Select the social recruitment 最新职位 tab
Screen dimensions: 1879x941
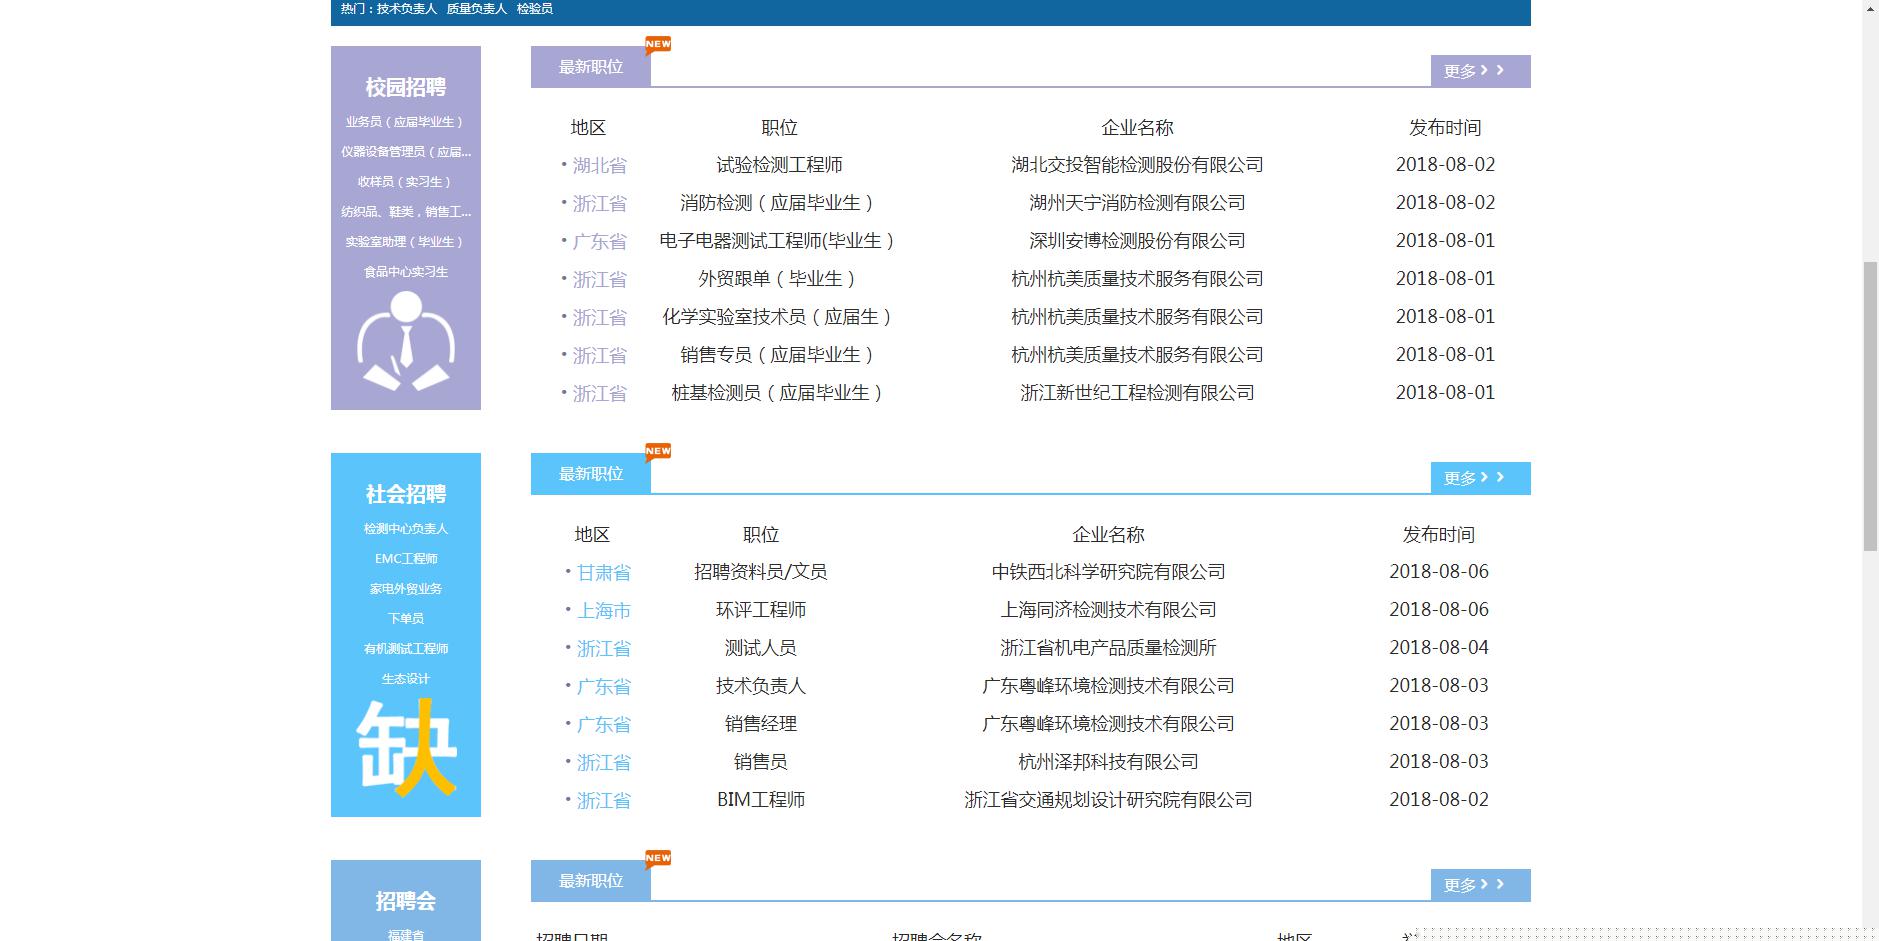[x=590, y=474]
